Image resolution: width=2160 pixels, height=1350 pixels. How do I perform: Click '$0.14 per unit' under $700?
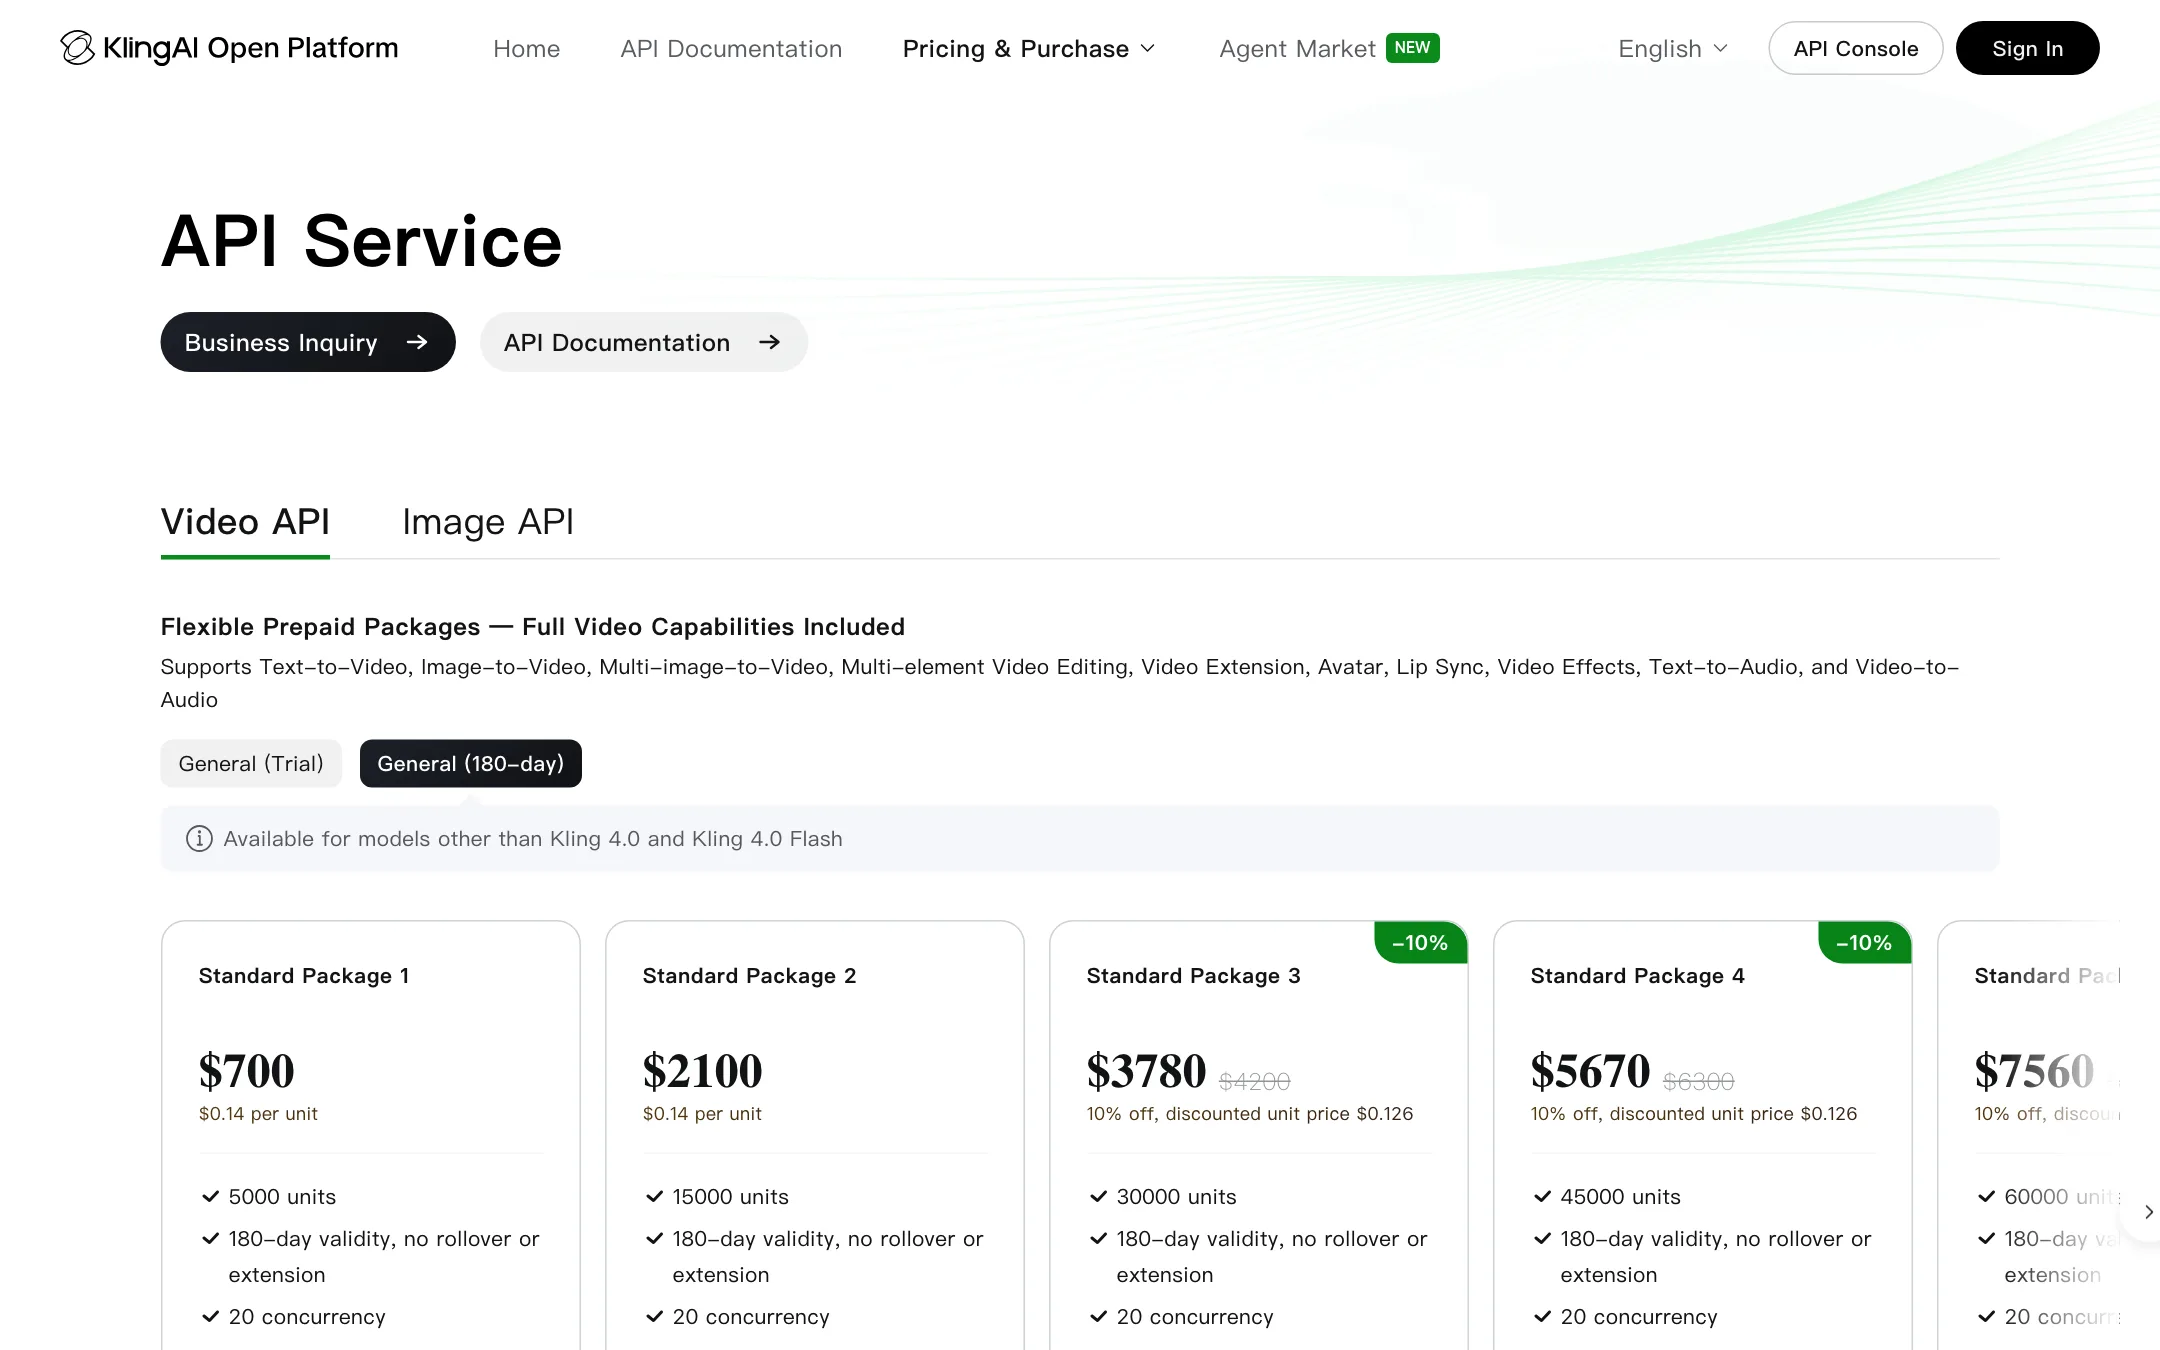click(258, 1114)
